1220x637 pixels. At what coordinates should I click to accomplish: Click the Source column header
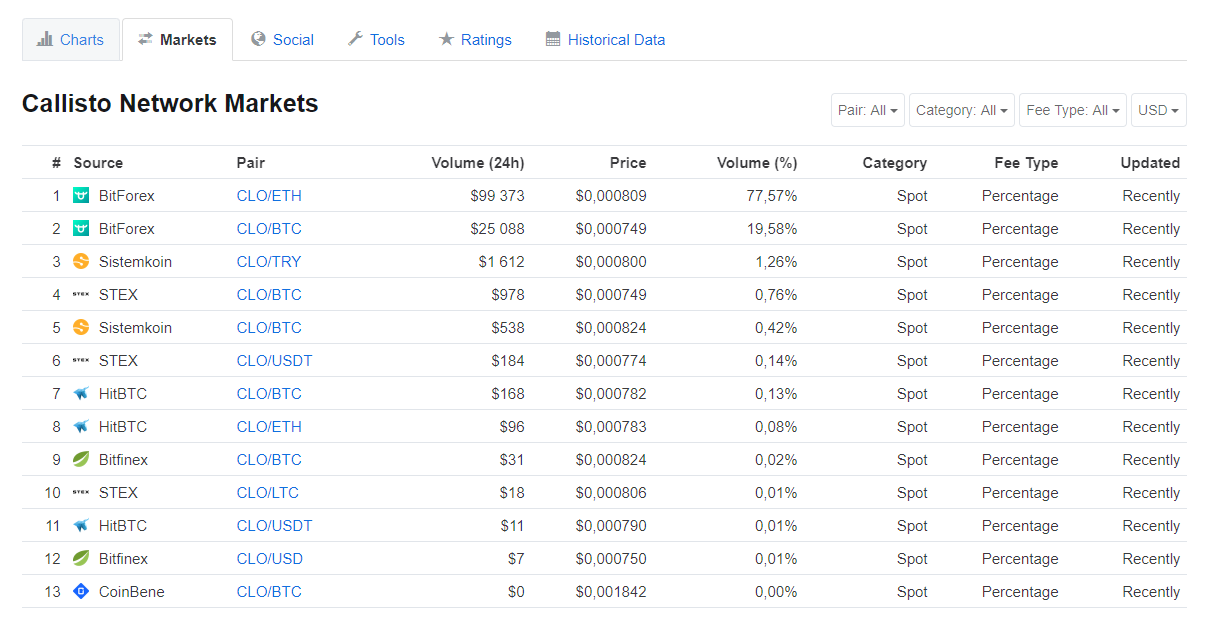(98, 163)
